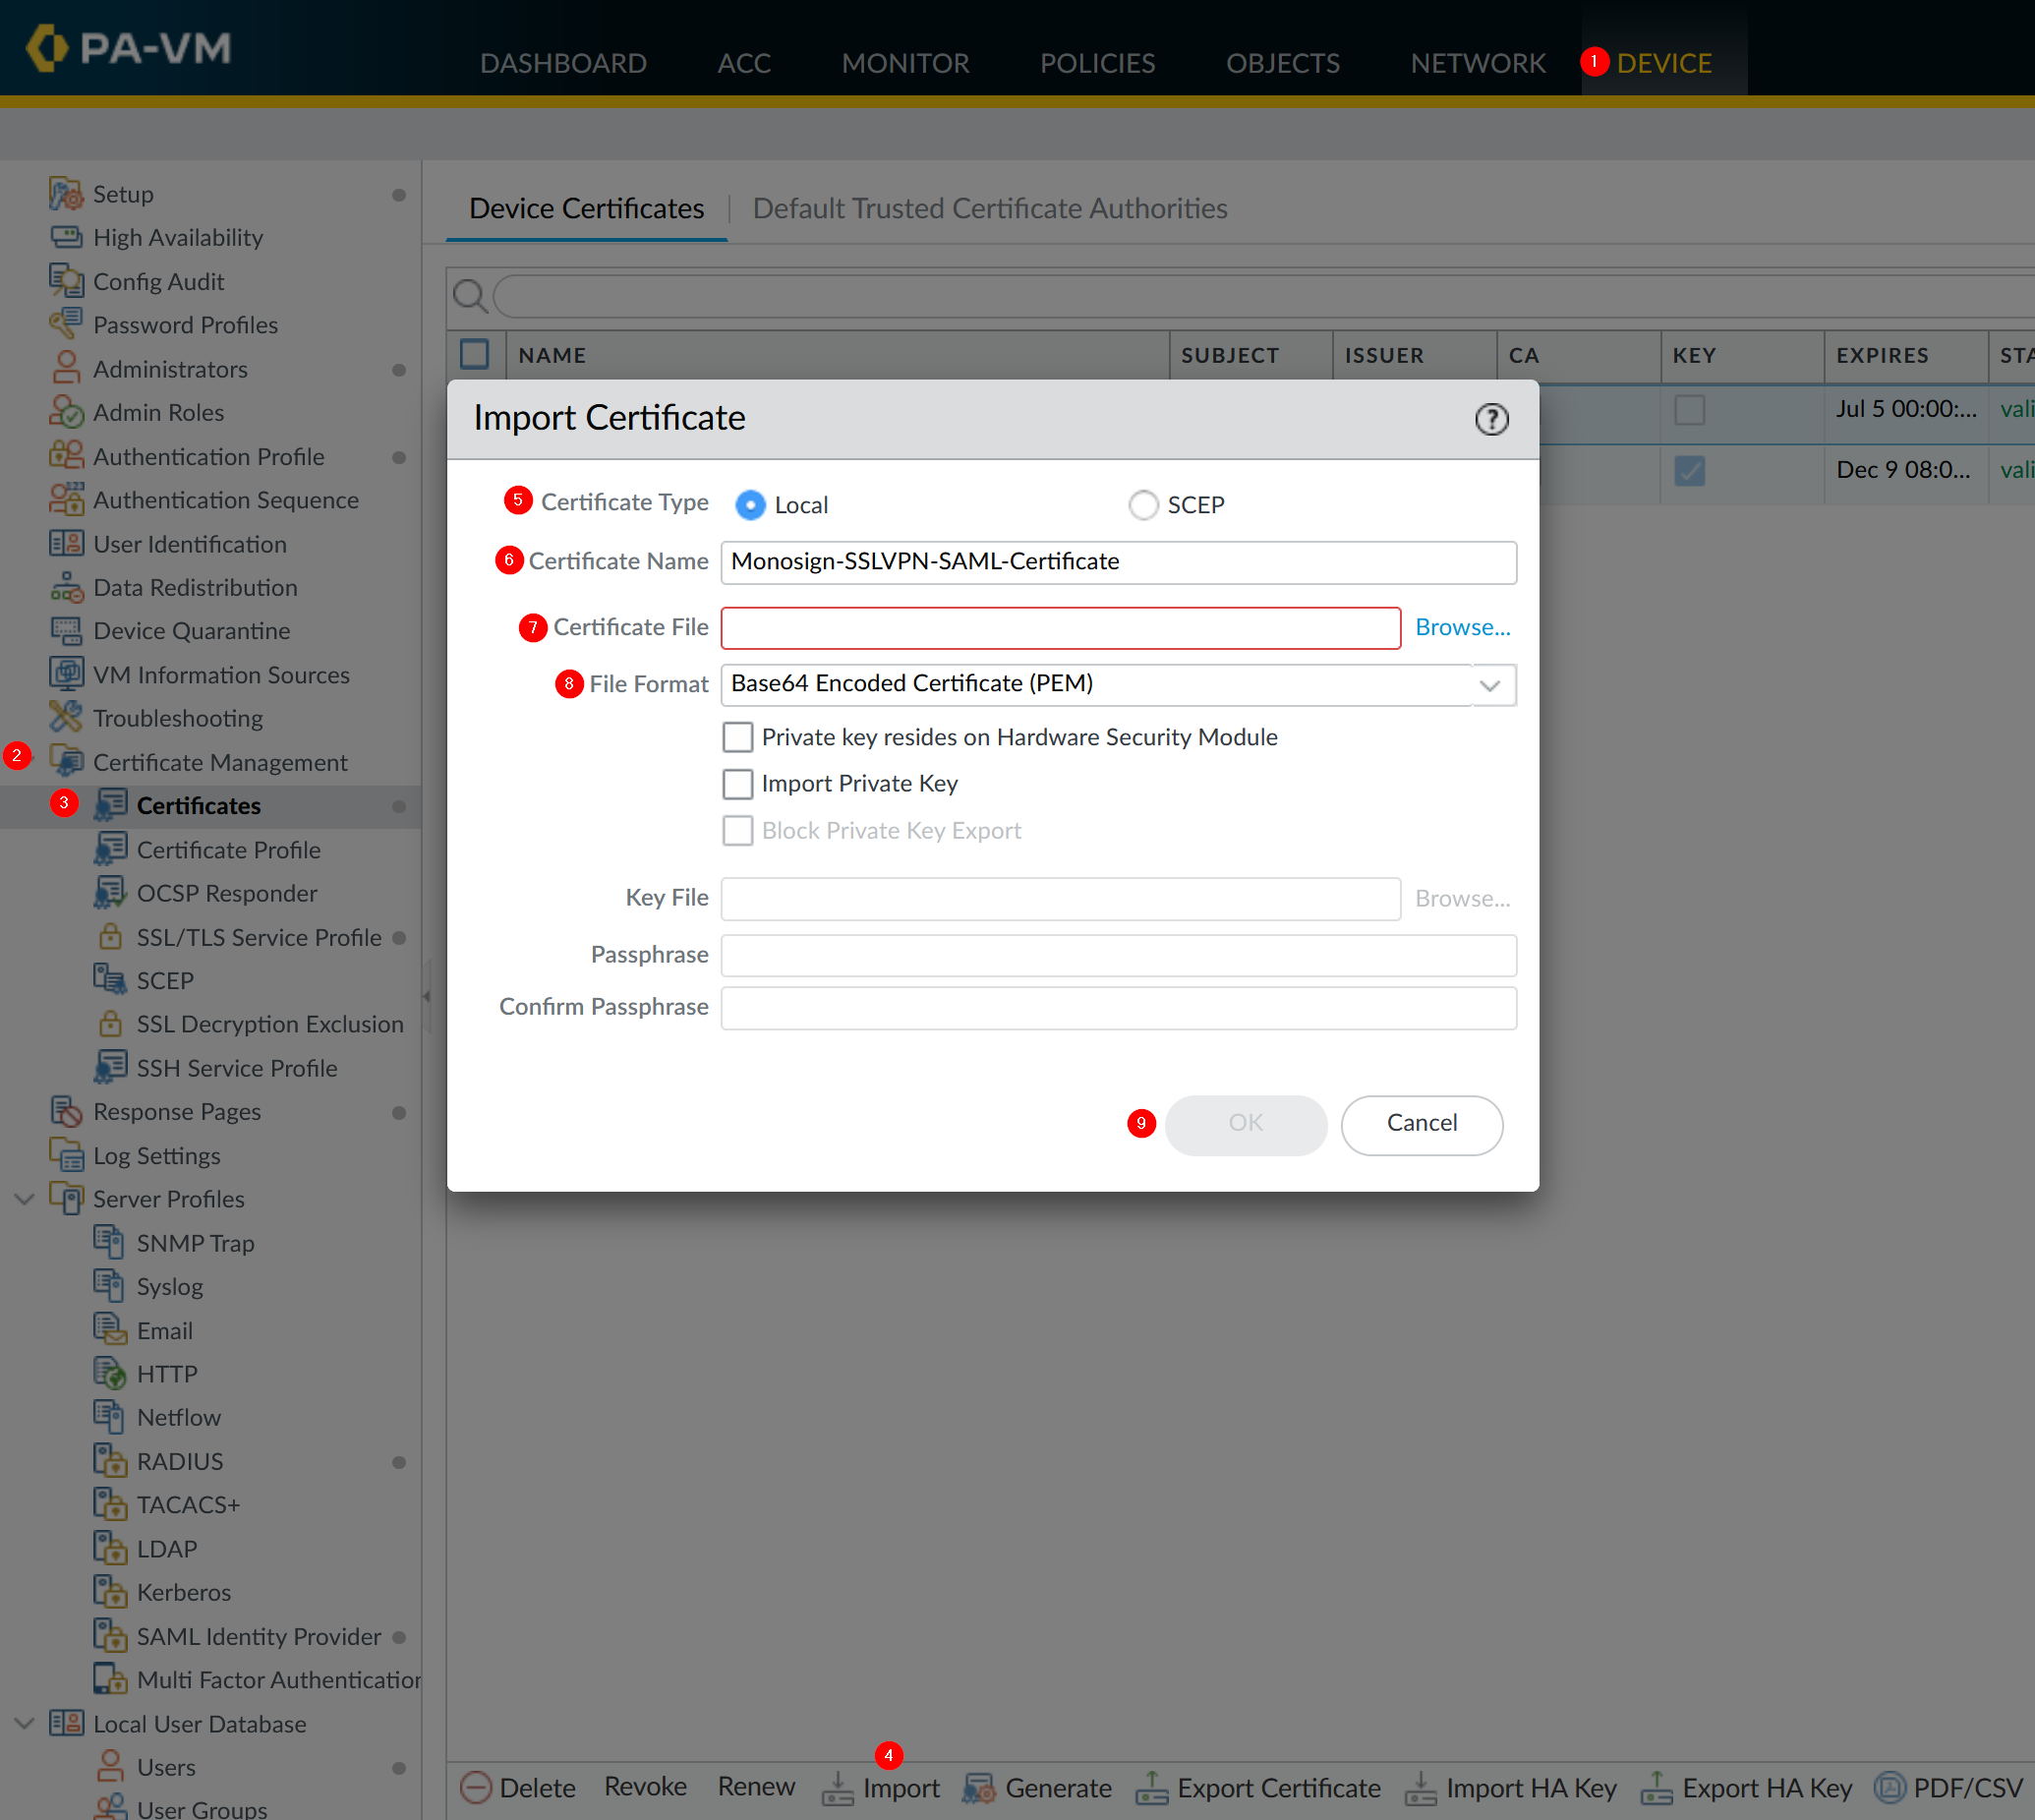The height and width of the screenshot is (1820, 2035).
Task: Click the search magnifier icon
Action: point(470,296)
